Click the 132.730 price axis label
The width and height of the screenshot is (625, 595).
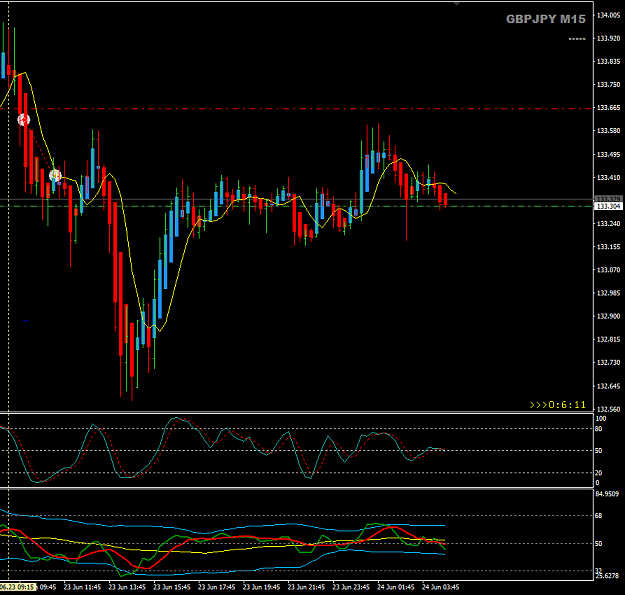[x=608, y=362]
